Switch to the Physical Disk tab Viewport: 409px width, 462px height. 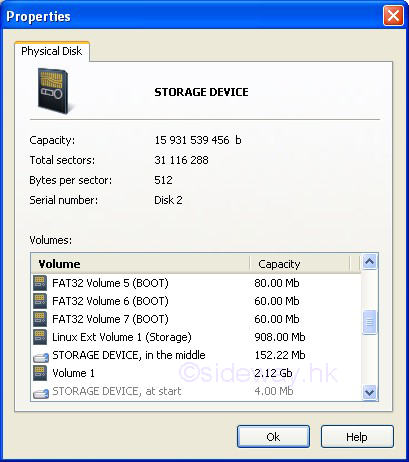coord(52,51)
